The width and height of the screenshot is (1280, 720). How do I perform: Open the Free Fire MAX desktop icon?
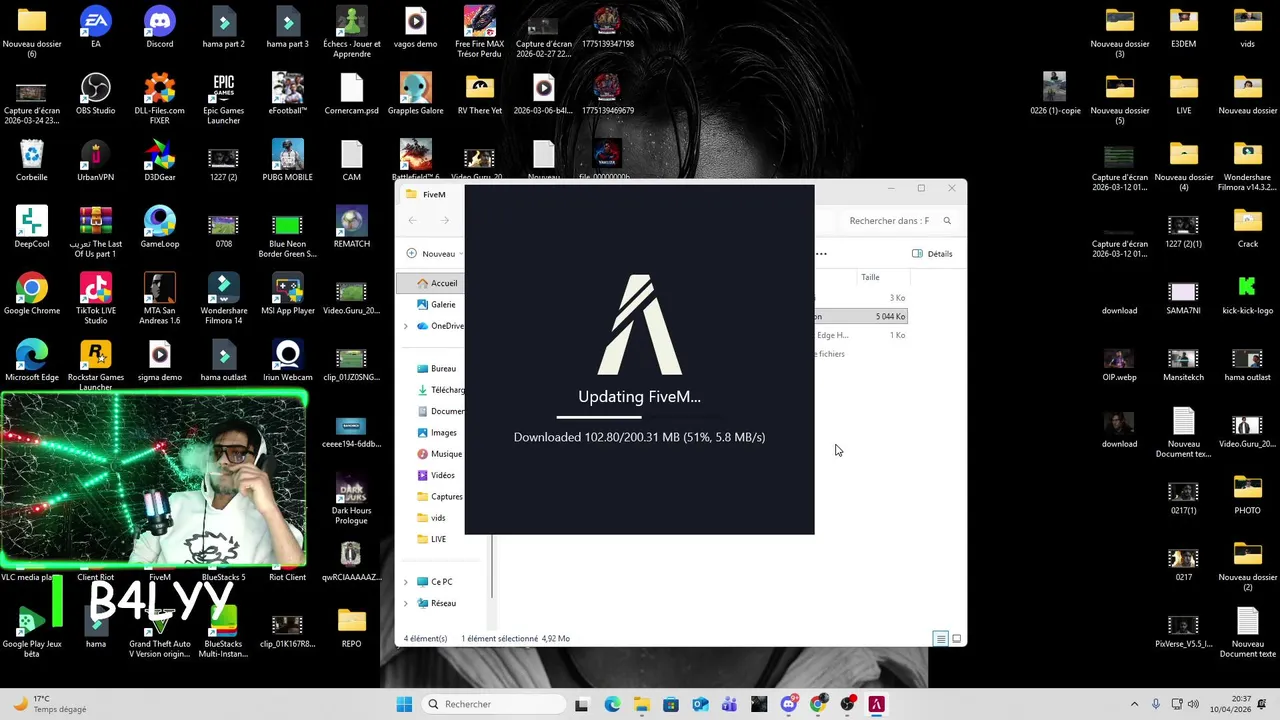pos(480,33)
